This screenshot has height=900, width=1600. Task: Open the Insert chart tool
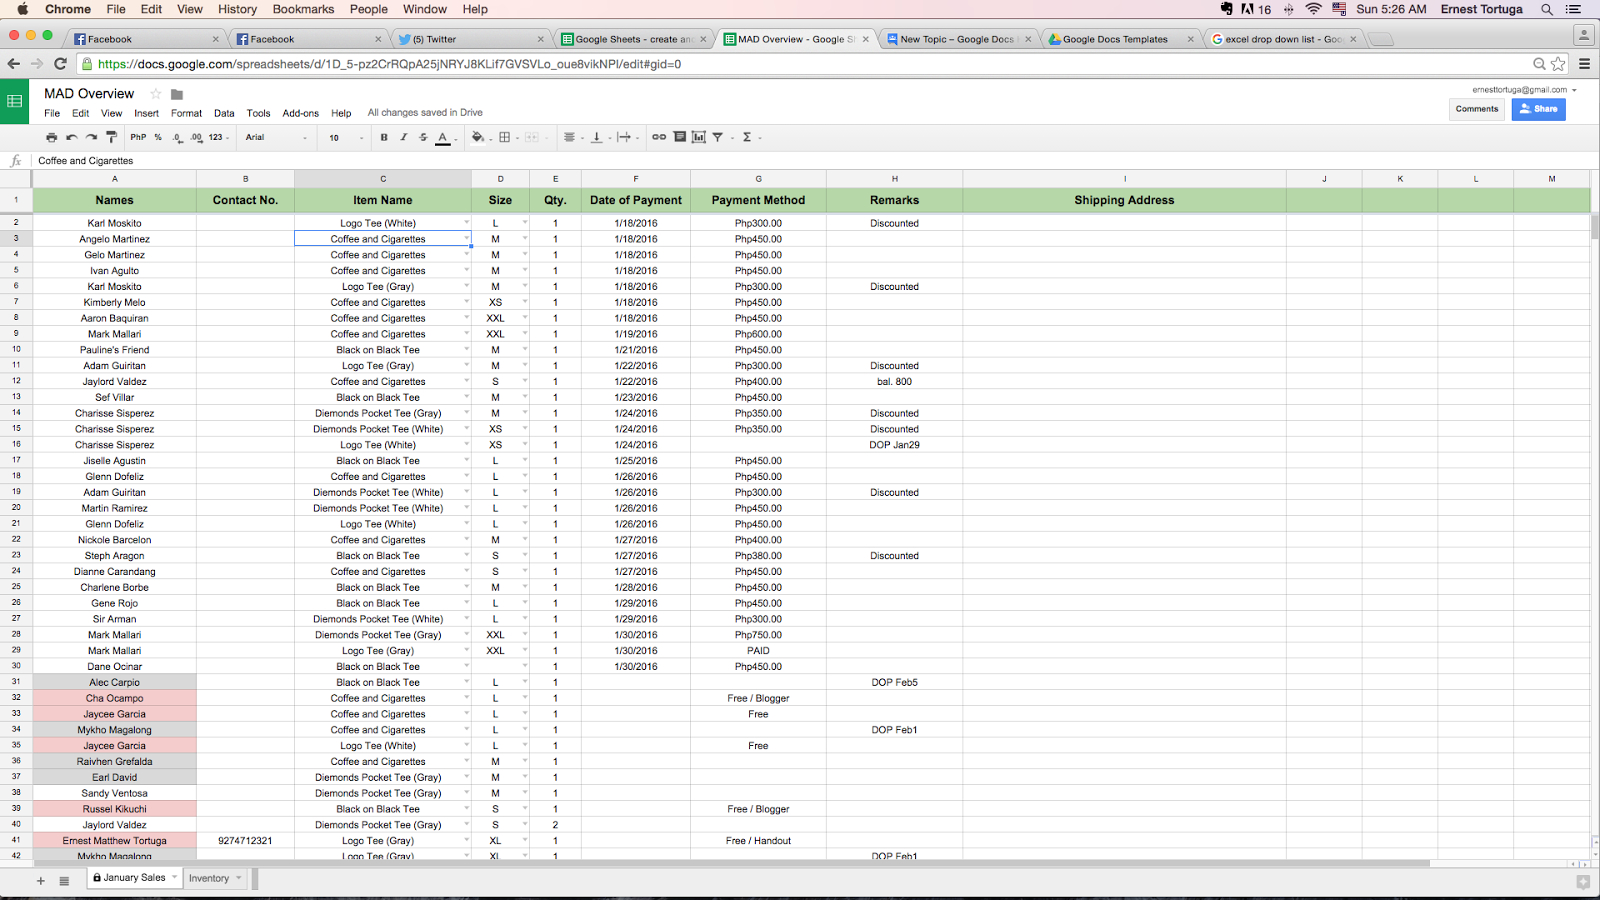(x=698, y=137)
